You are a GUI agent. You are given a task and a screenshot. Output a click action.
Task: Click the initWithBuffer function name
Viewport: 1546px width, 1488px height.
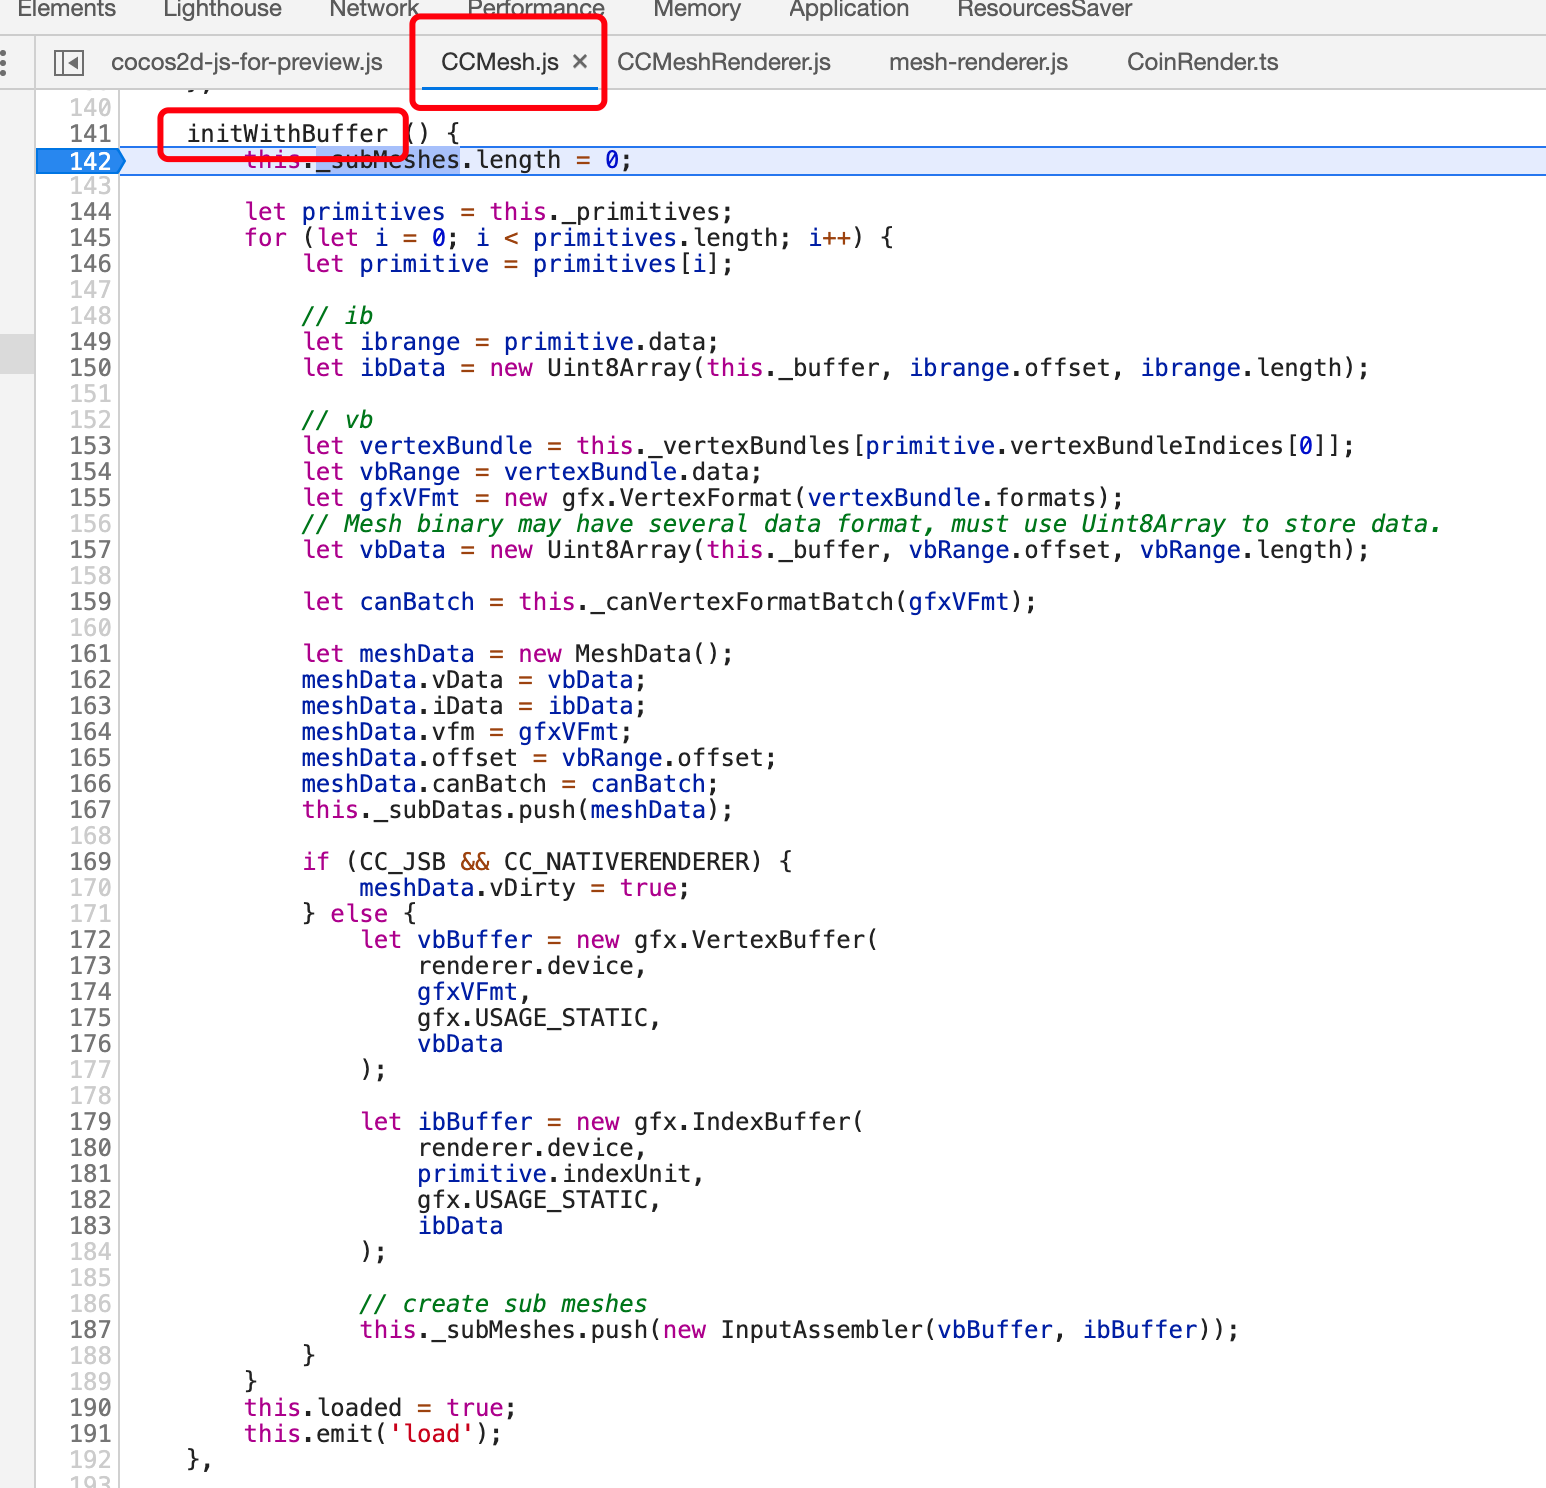(287, 134)
